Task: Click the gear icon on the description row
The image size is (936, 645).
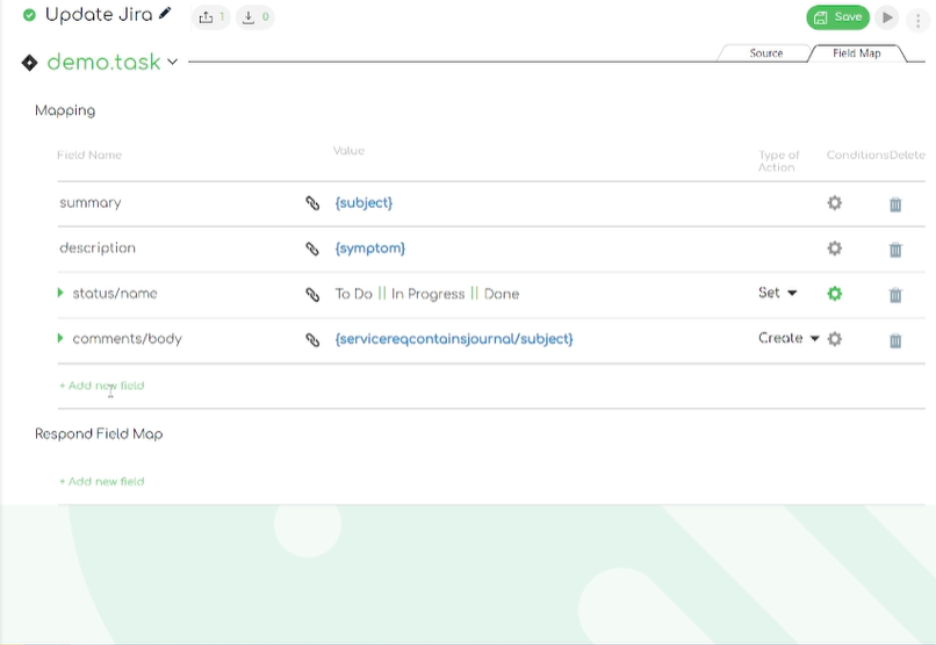Action: pyautogui.click(x=834, y=247)
